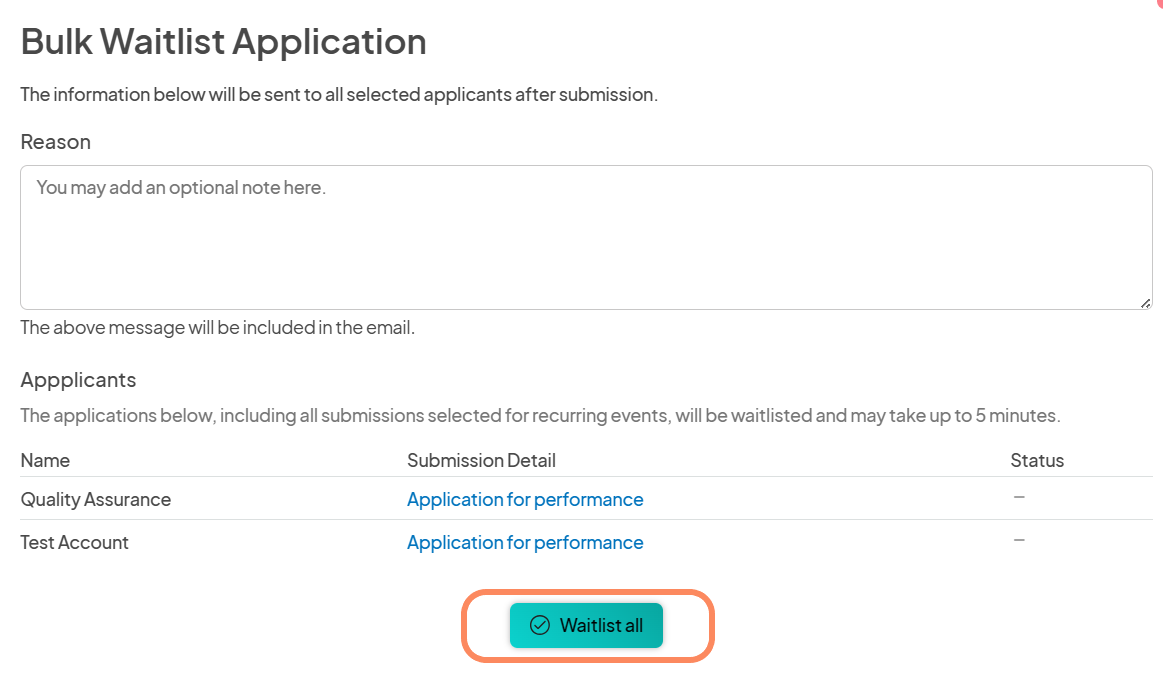Click the Test Account name cell

click(x=74, y=542)
